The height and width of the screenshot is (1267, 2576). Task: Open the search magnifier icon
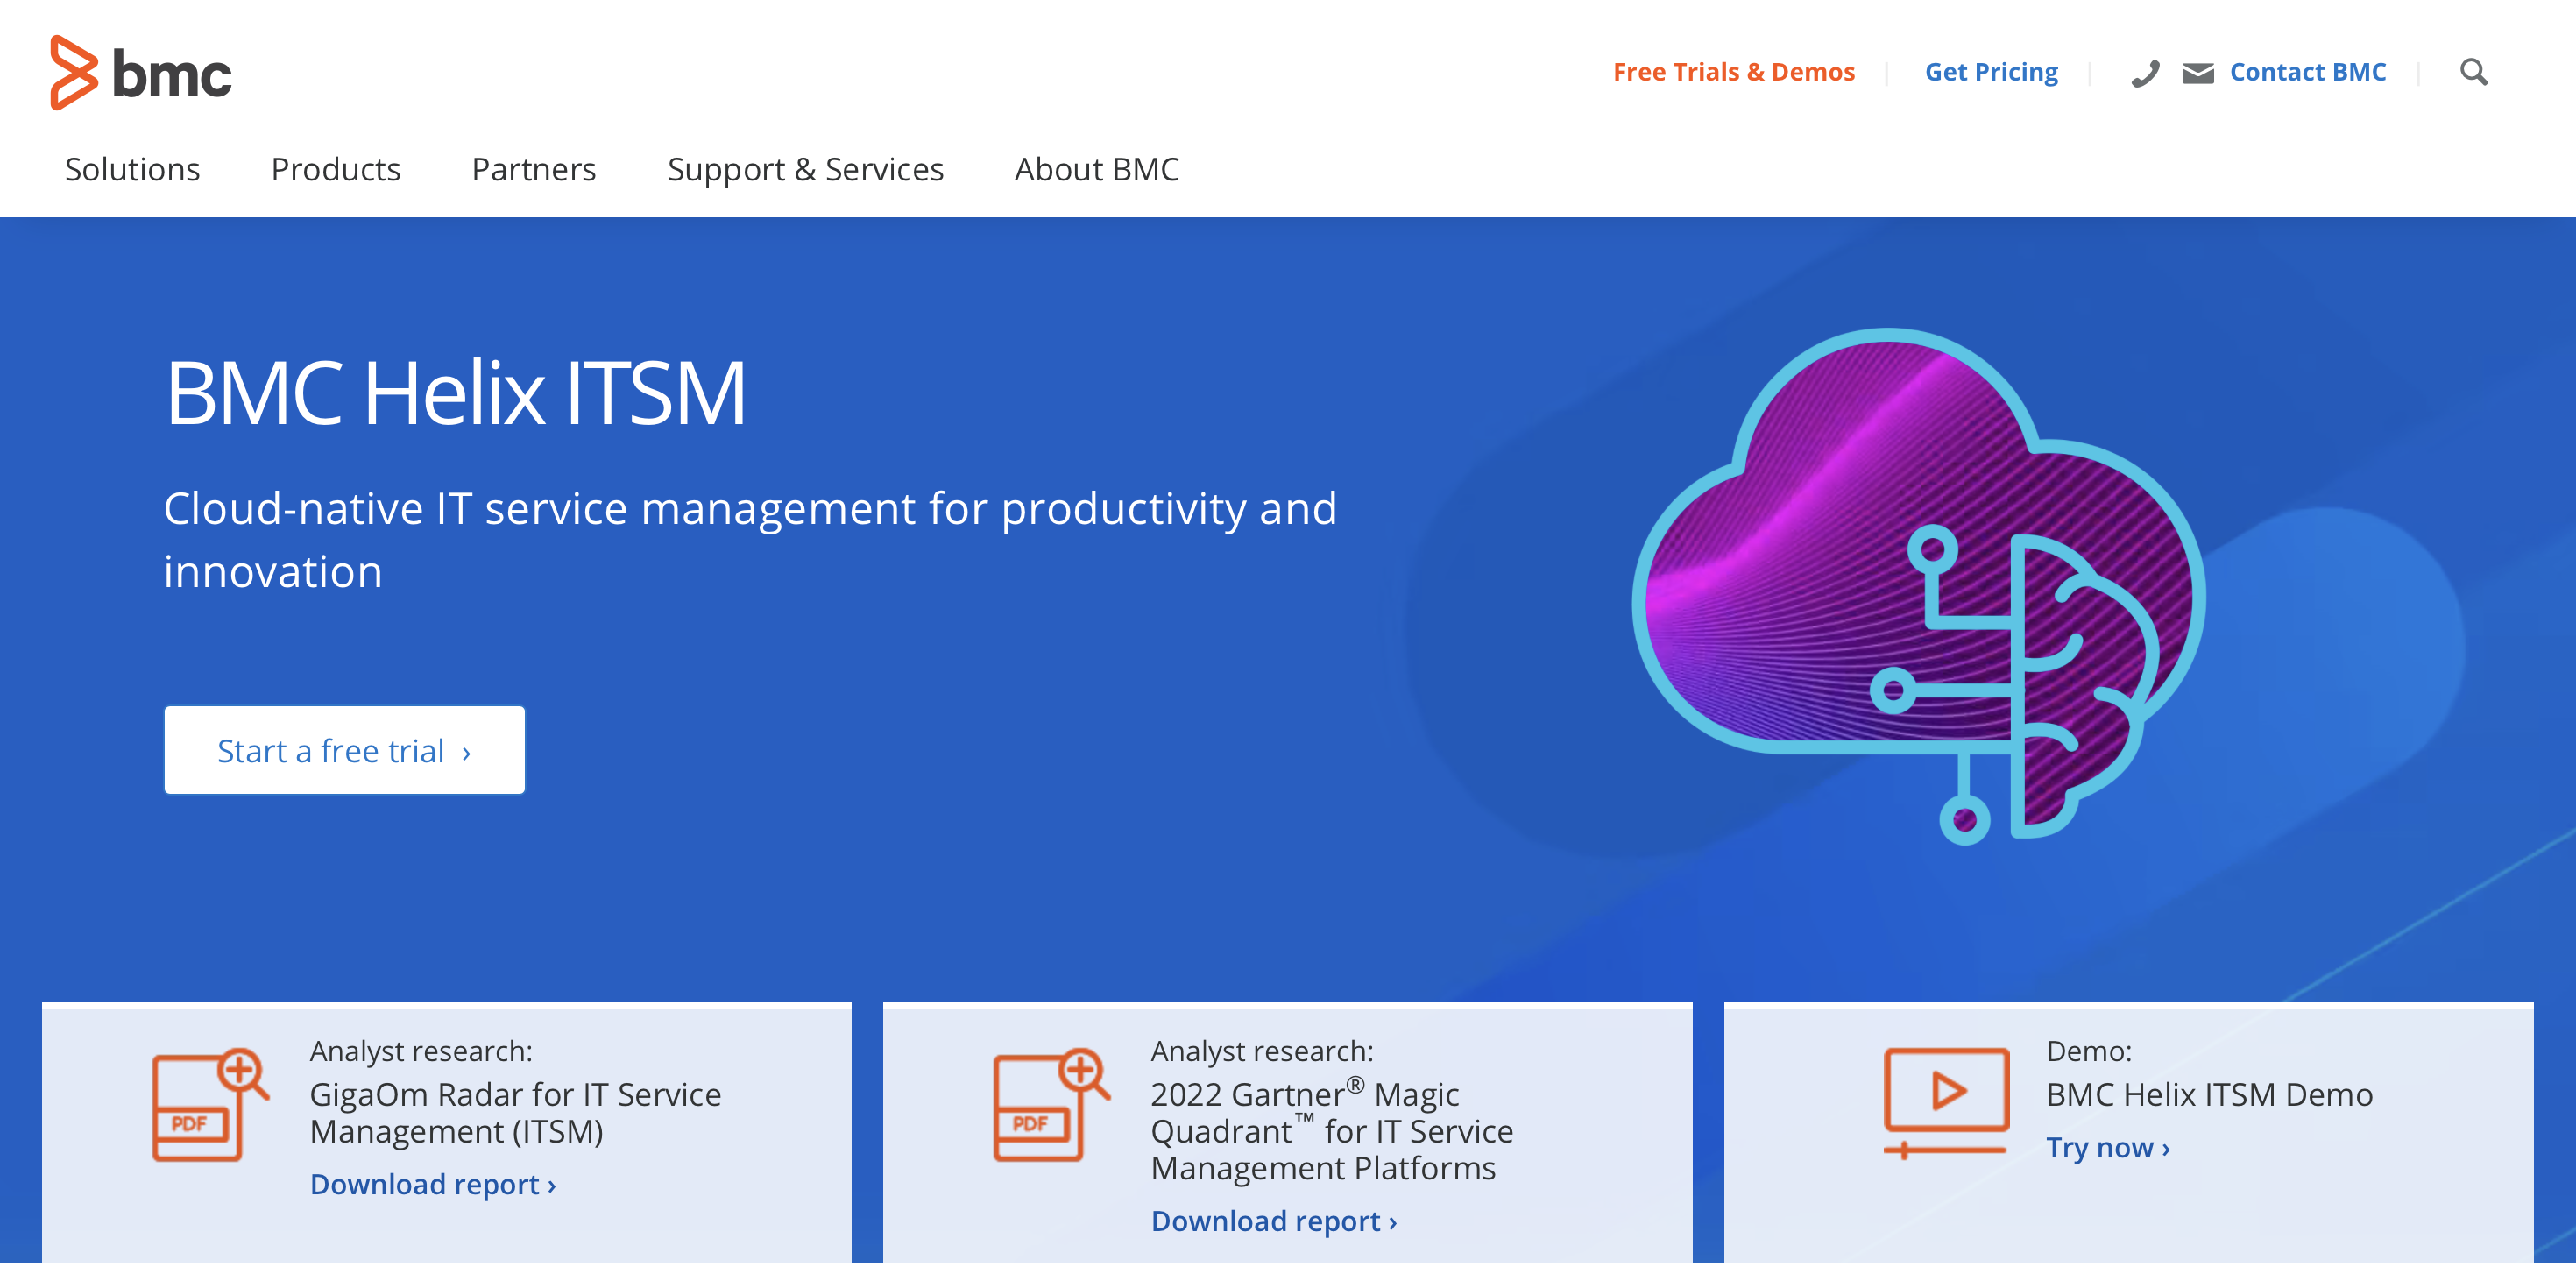coord(2473,72)
